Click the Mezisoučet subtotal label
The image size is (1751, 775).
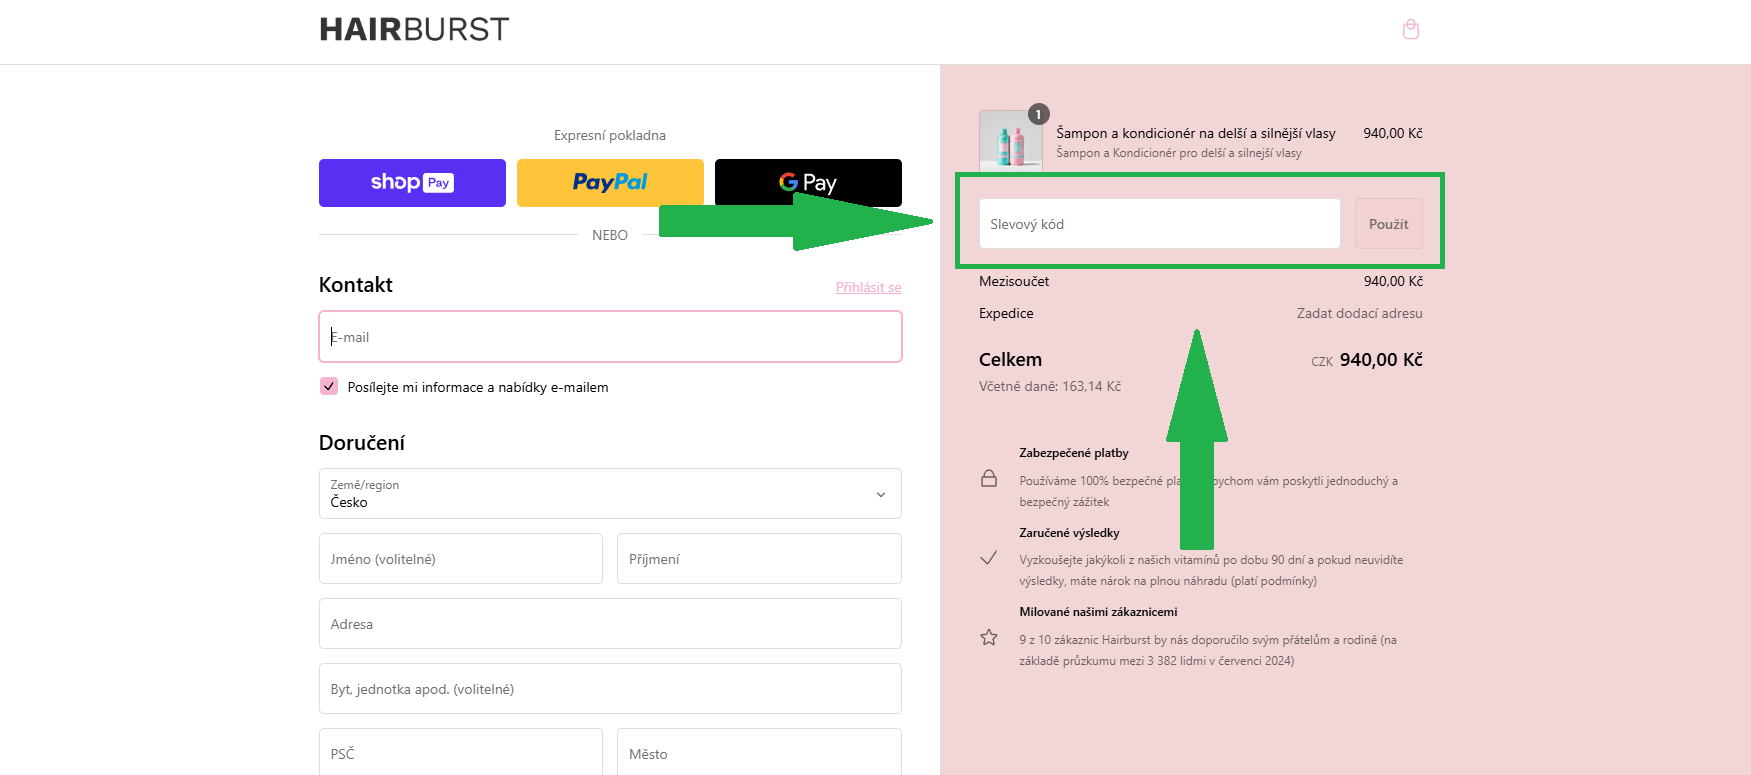1014,281
